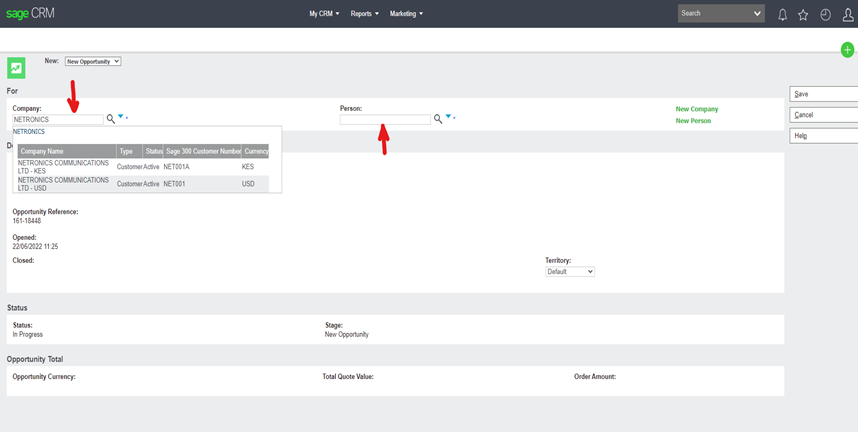
Task: Open the user profile icon
Action: coord(848,14)
